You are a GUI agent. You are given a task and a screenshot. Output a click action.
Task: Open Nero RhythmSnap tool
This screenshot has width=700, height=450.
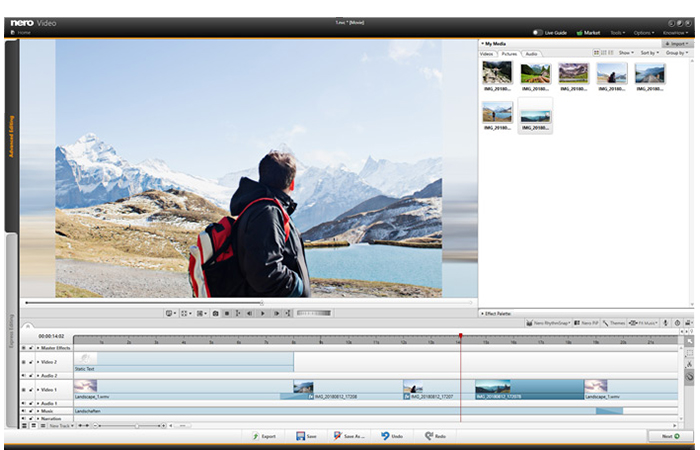(x=547, y=323)
